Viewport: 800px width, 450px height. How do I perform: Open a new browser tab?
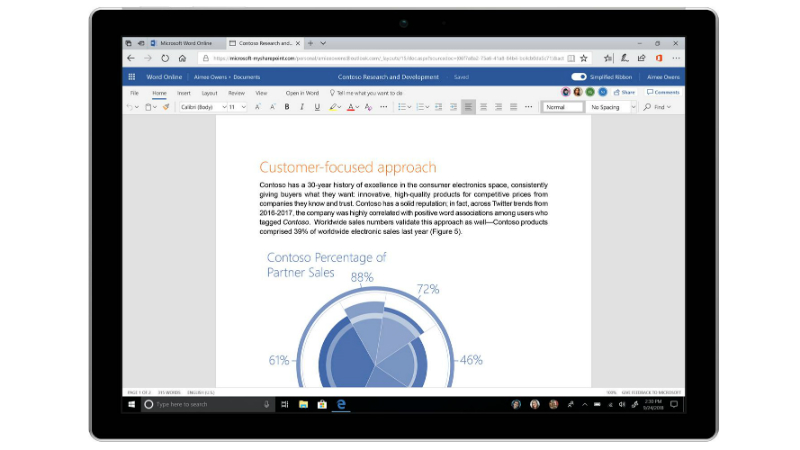coord(310,43)
